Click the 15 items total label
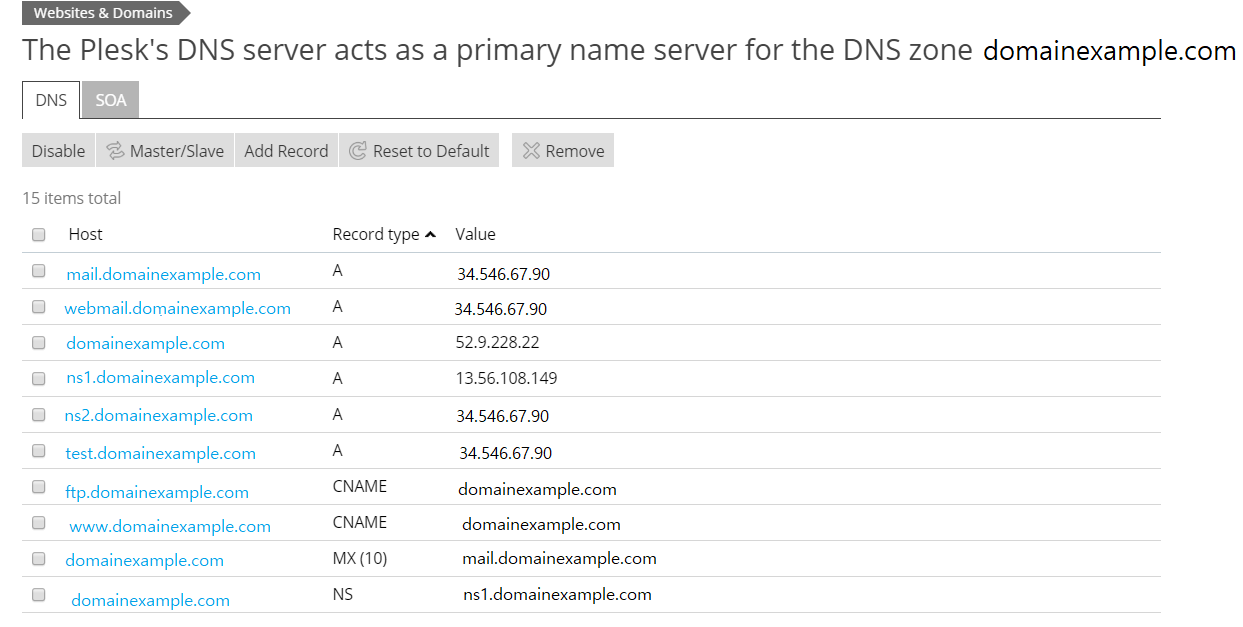Screen dimensions: 1243x627 point(72,198)
